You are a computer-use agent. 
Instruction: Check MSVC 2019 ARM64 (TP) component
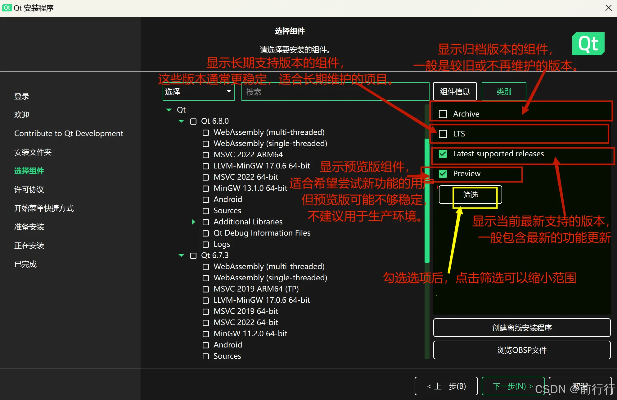[x=206, y=289]
